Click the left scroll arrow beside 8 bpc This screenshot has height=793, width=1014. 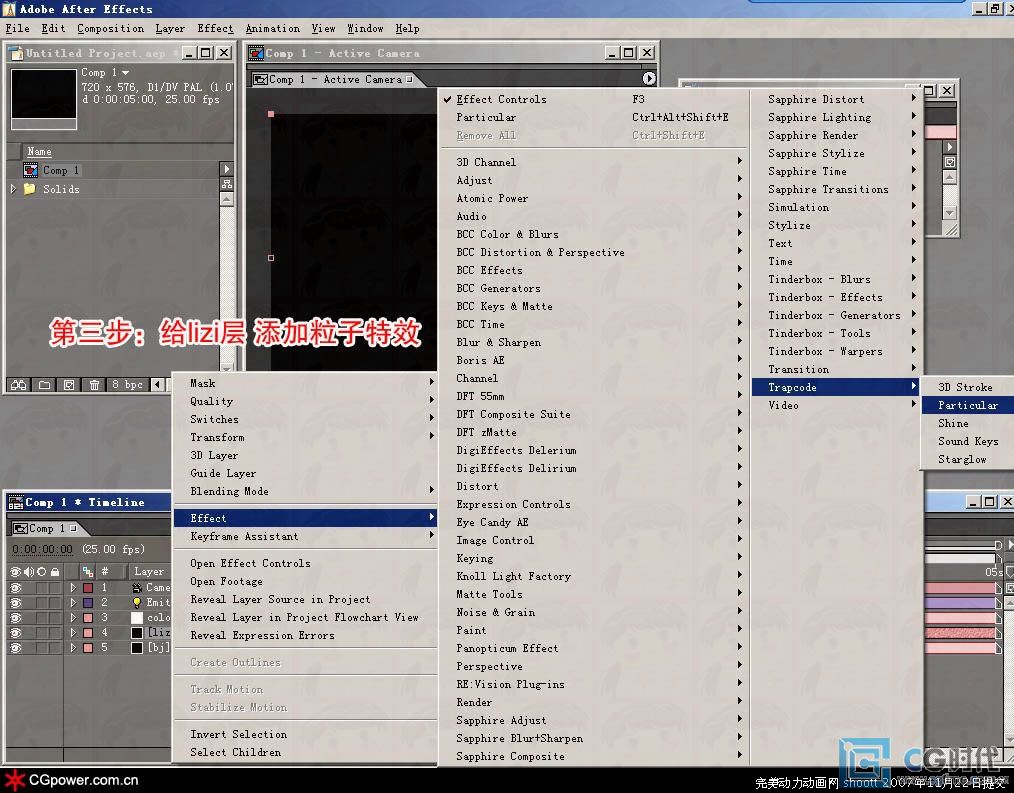point(157,385)
